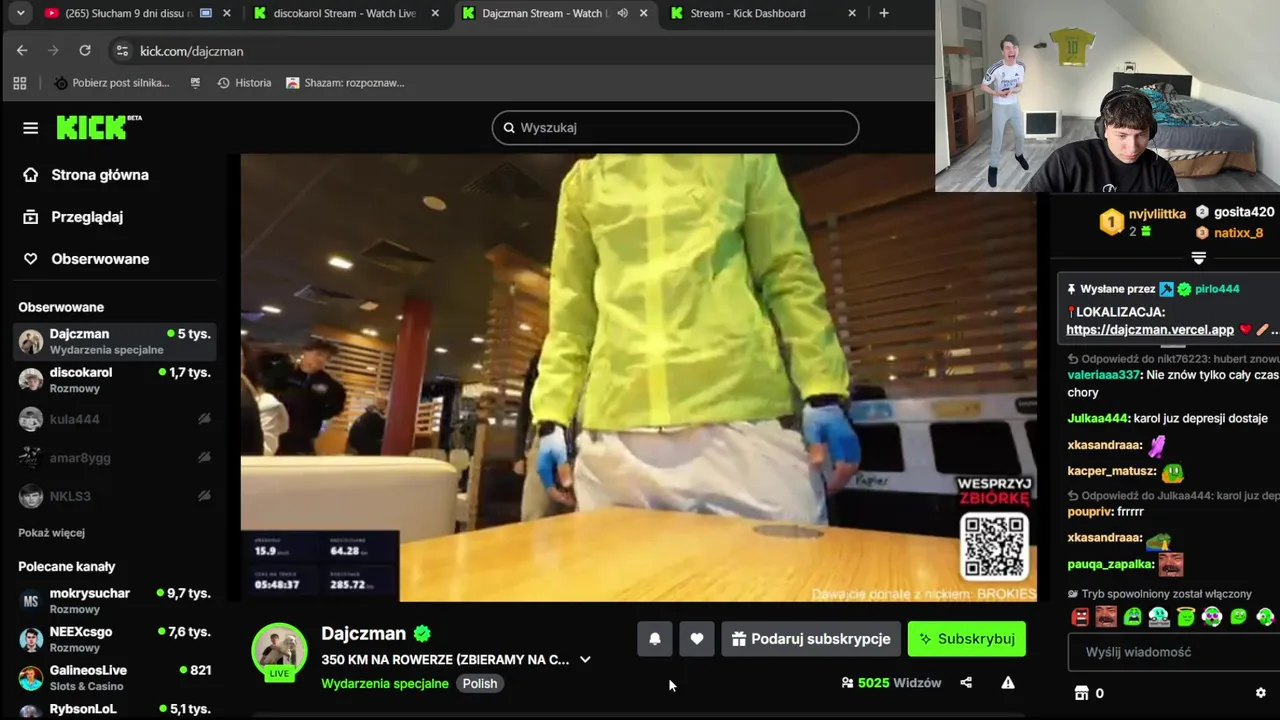
Task: Focus the Wyszukaj search box
Action: click(675, 127)
